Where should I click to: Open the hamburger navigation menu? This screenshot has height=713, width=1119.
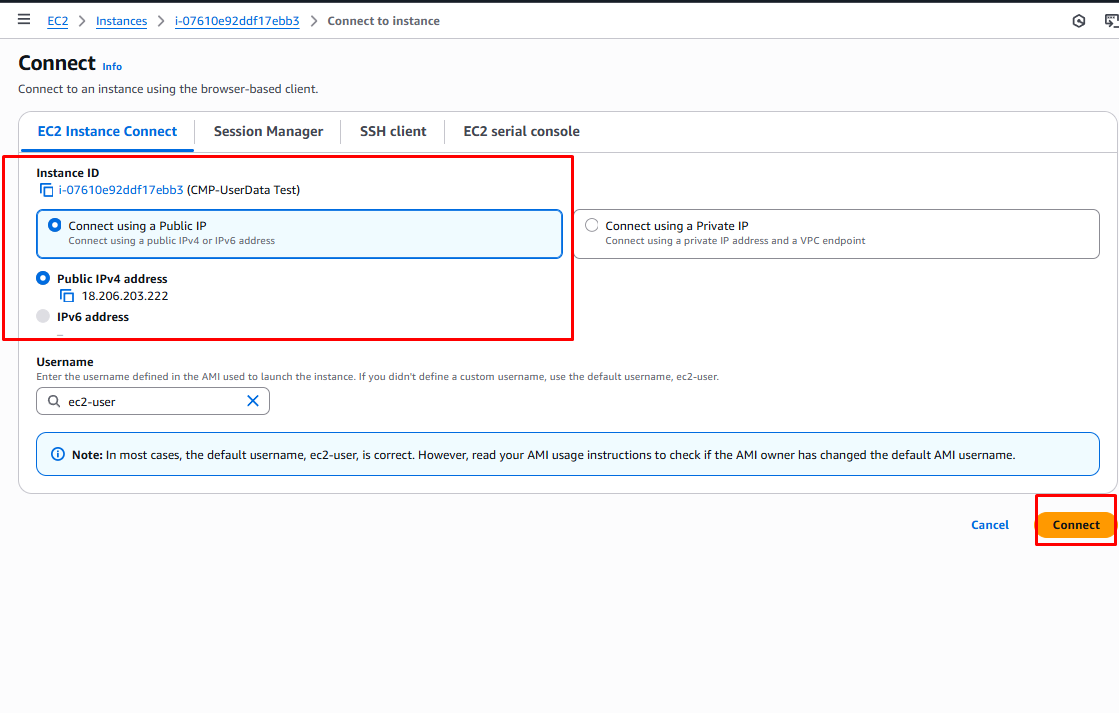[x=24, y=20]
